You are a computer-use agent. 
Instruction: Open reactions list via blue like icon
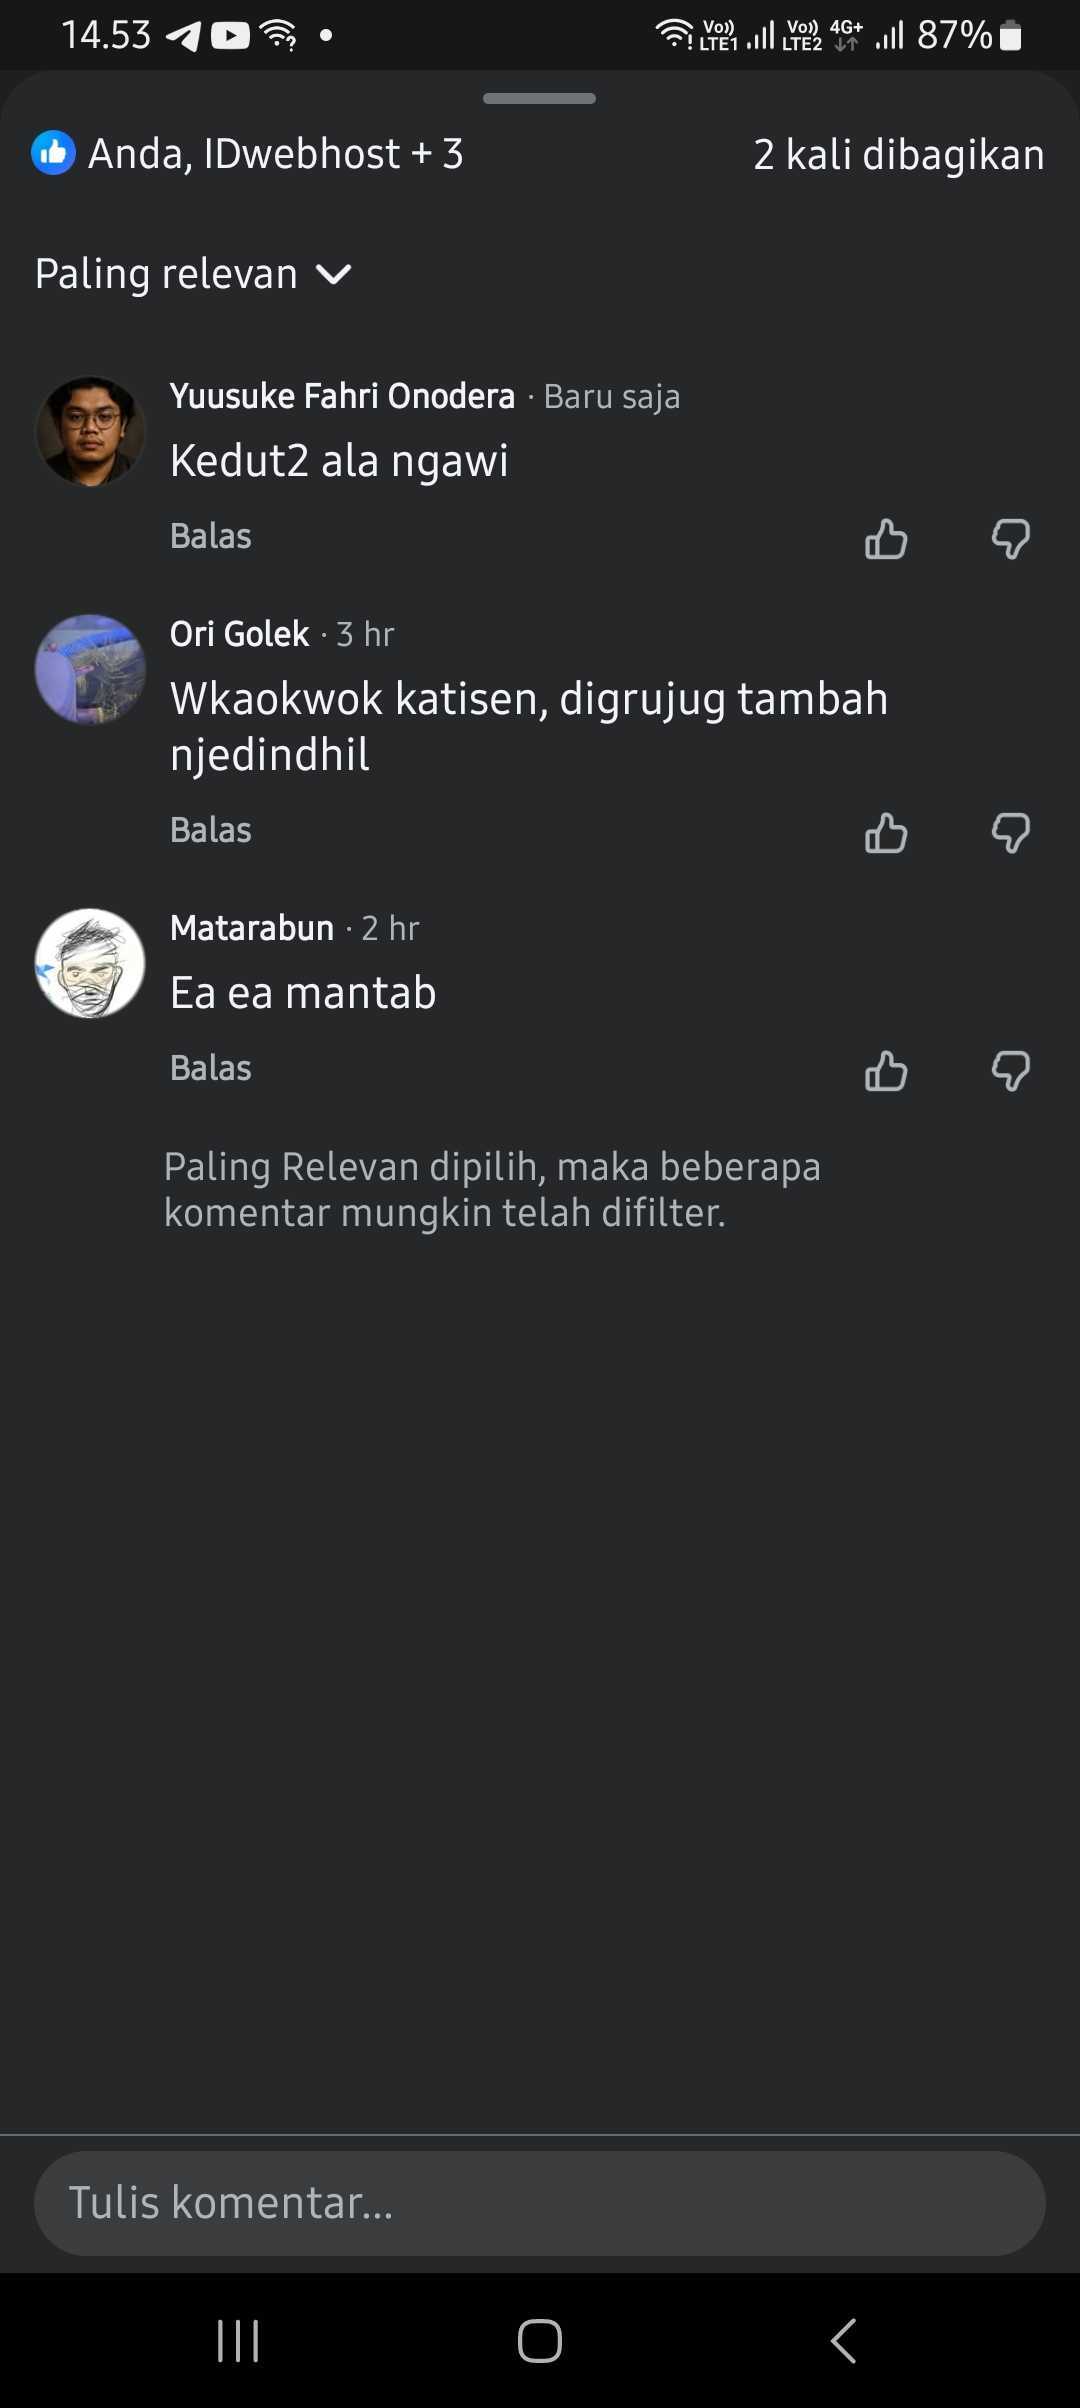[x=53, y=153]
